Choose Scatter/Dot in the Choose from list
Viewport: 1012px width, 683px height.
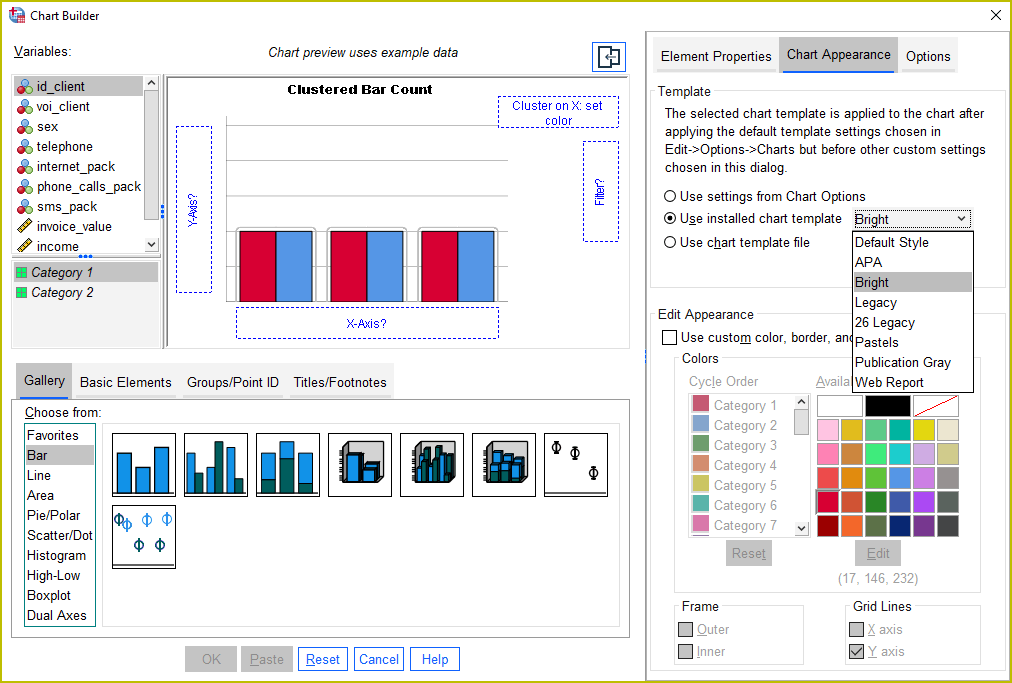click(x=60, y=536)
